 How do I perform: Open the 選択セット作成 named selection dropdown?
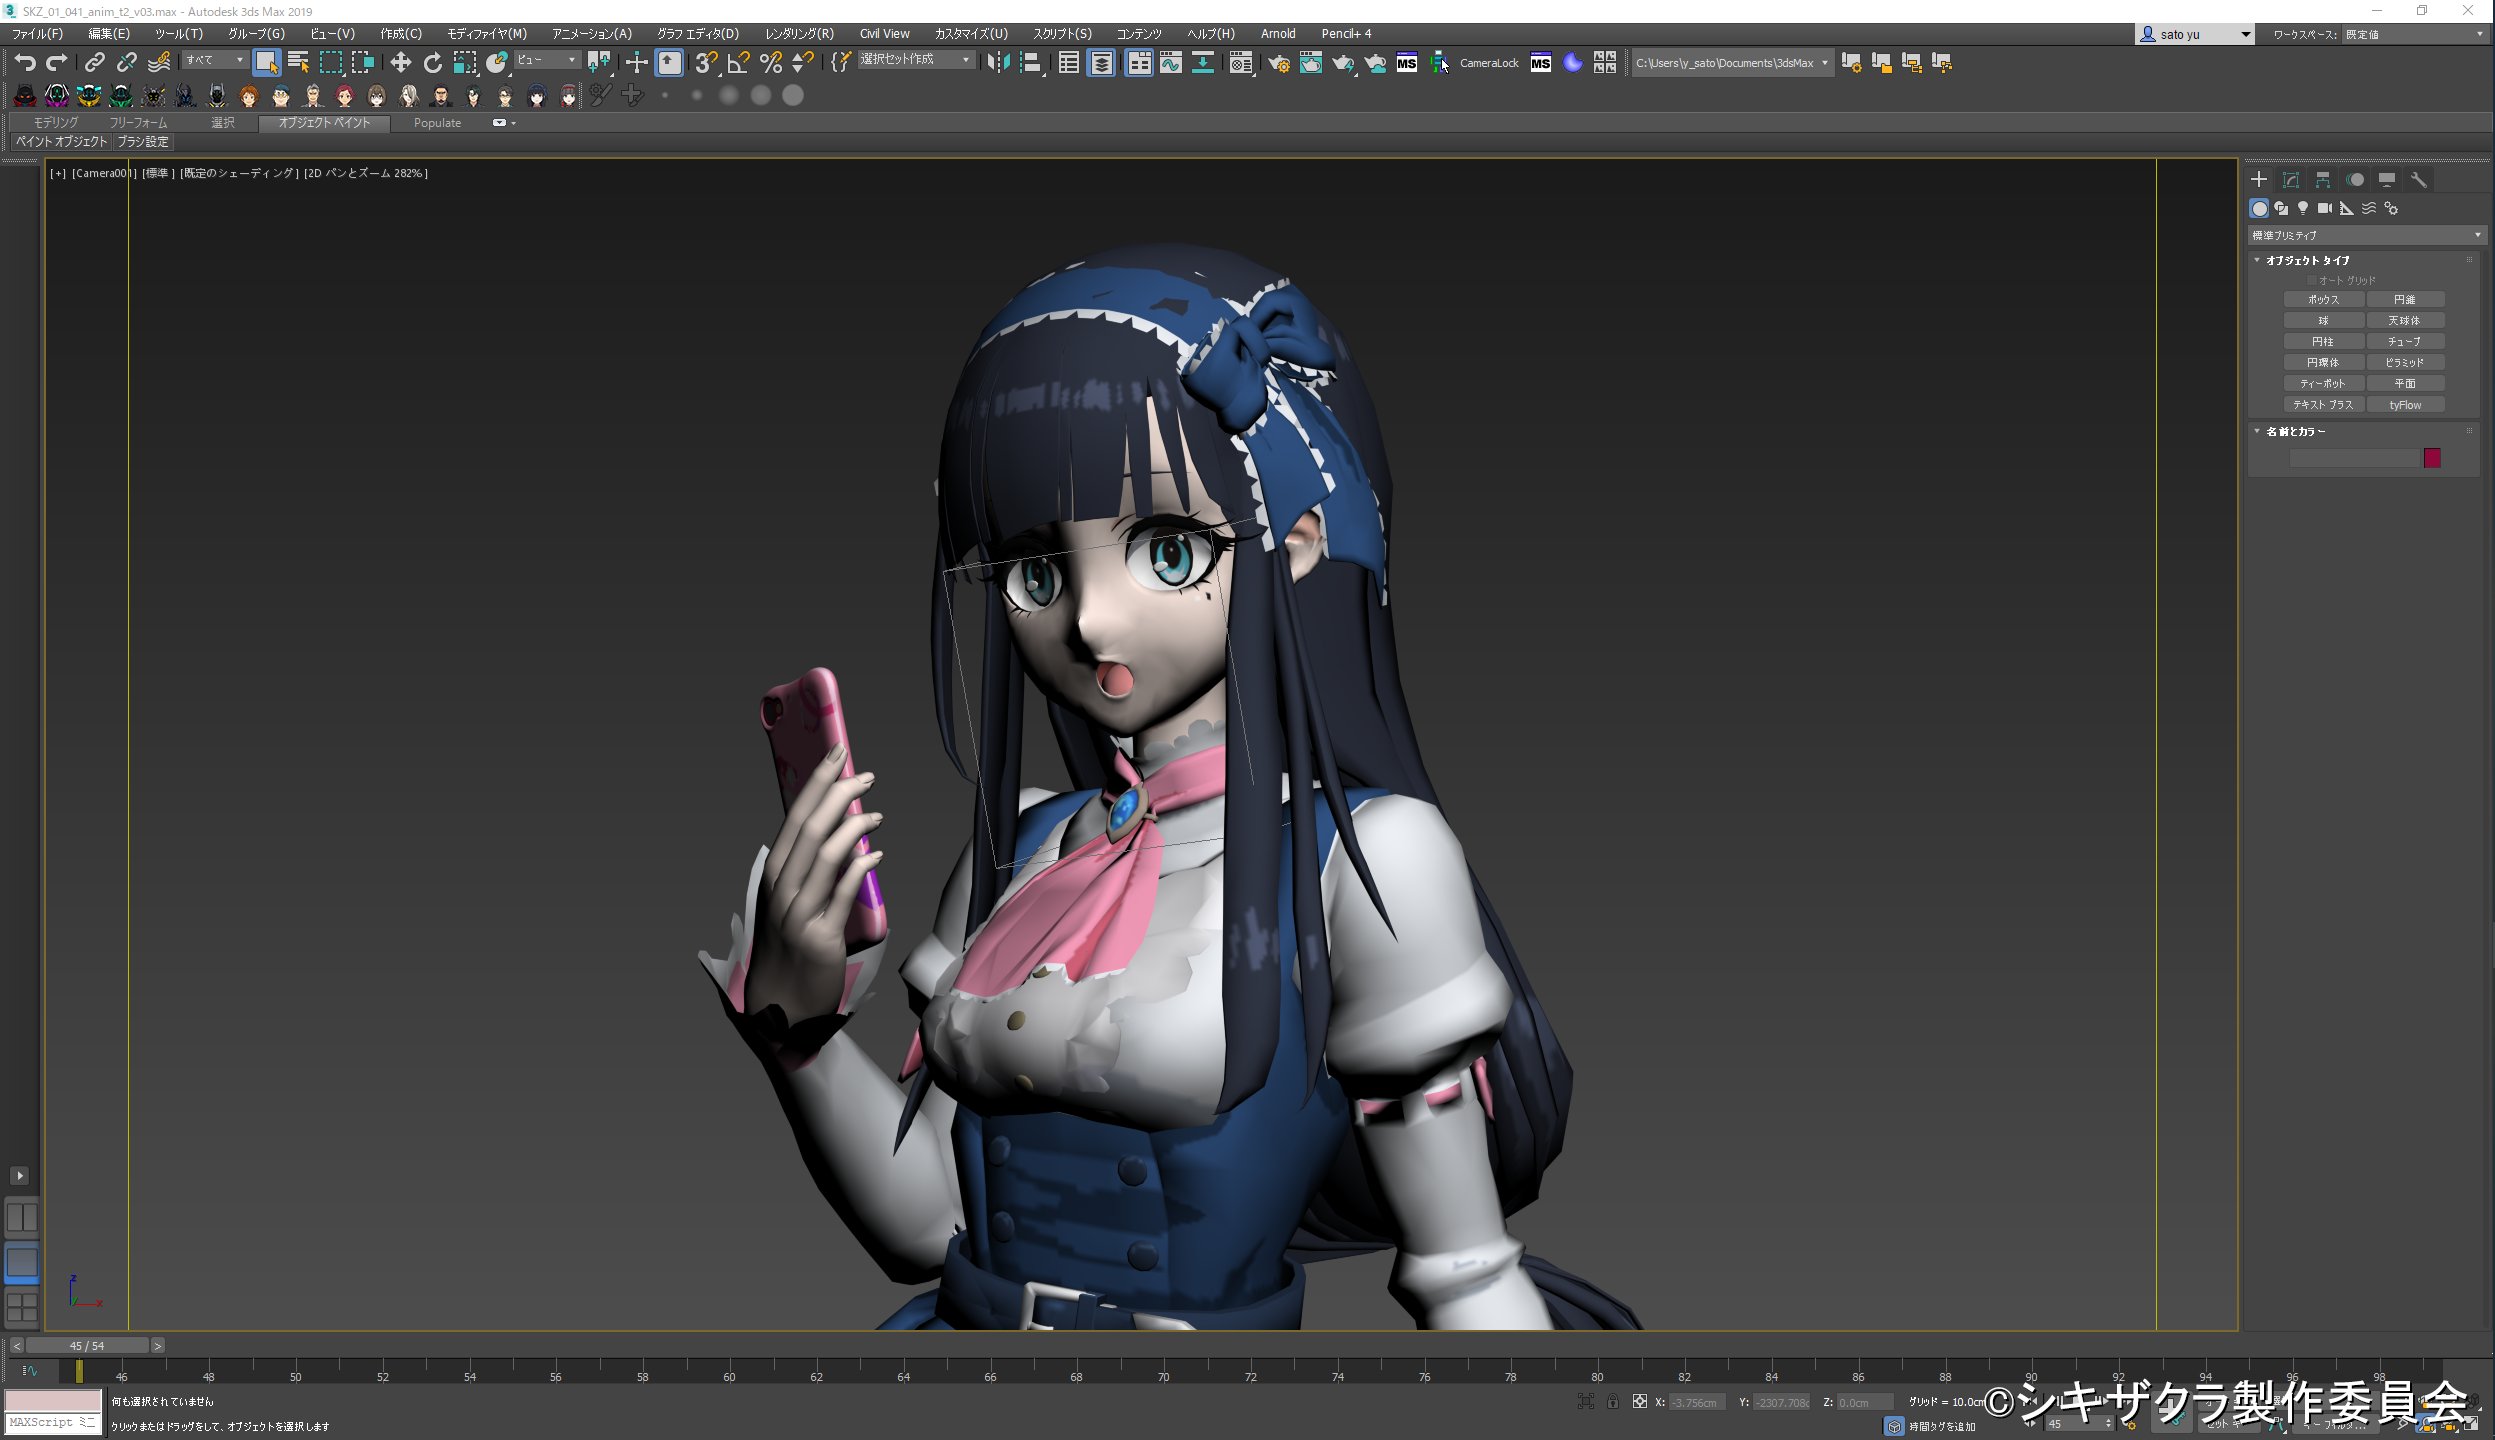pyautogui.click(x=916, y=60)
